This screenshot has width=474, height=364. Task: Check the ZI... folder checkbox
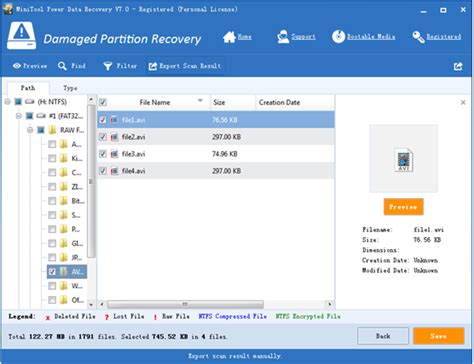pyautogui.click(x=52, y=187)
